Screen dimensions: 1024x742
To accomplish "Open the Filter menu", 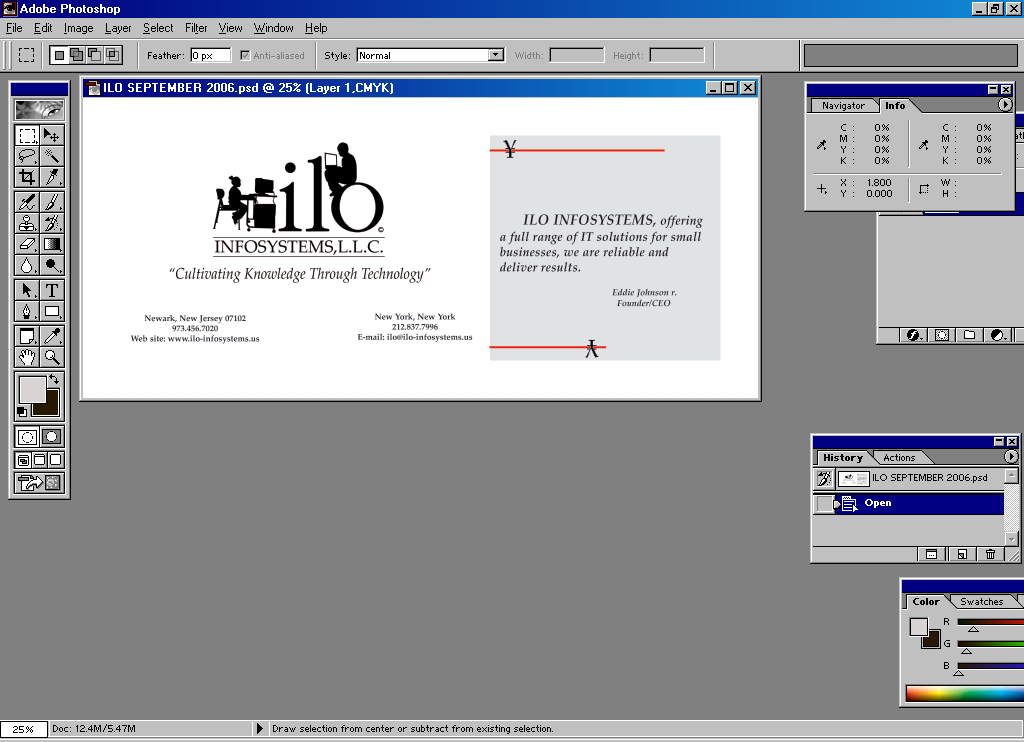I will 196,28.
